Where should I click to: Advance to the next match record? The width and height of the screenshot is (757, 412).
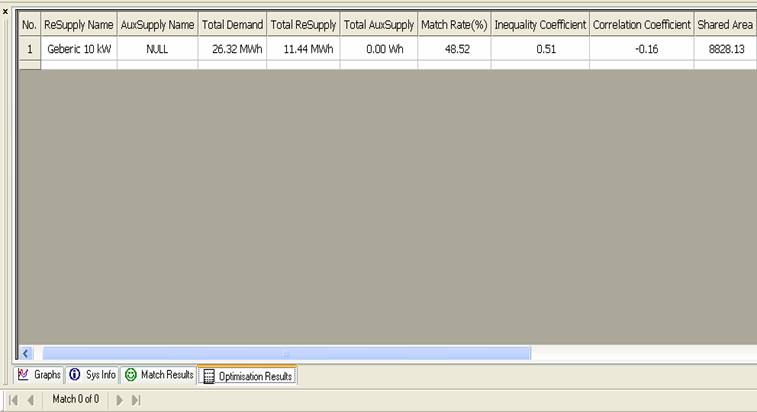coord(120,400)
